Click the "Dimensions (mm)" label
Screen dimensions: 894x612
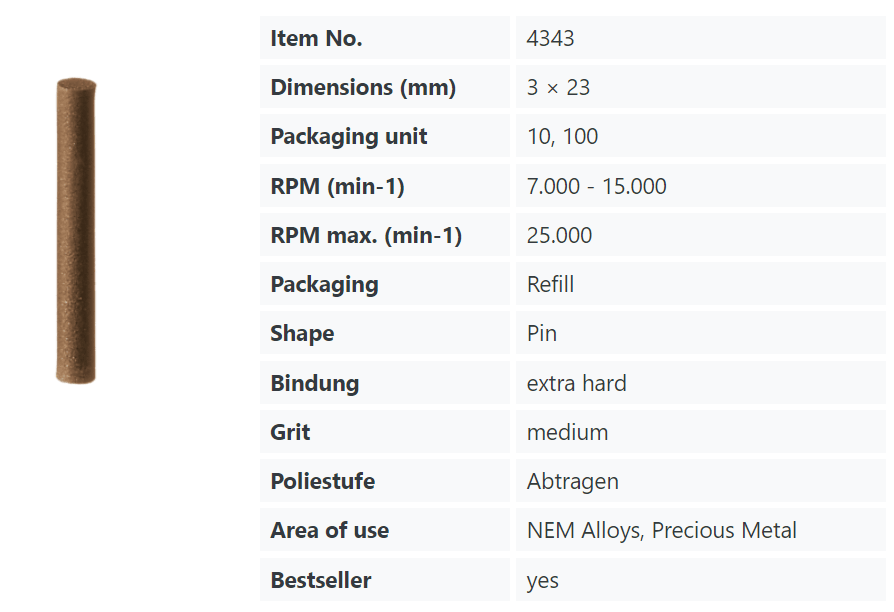[x=363, y=88]
